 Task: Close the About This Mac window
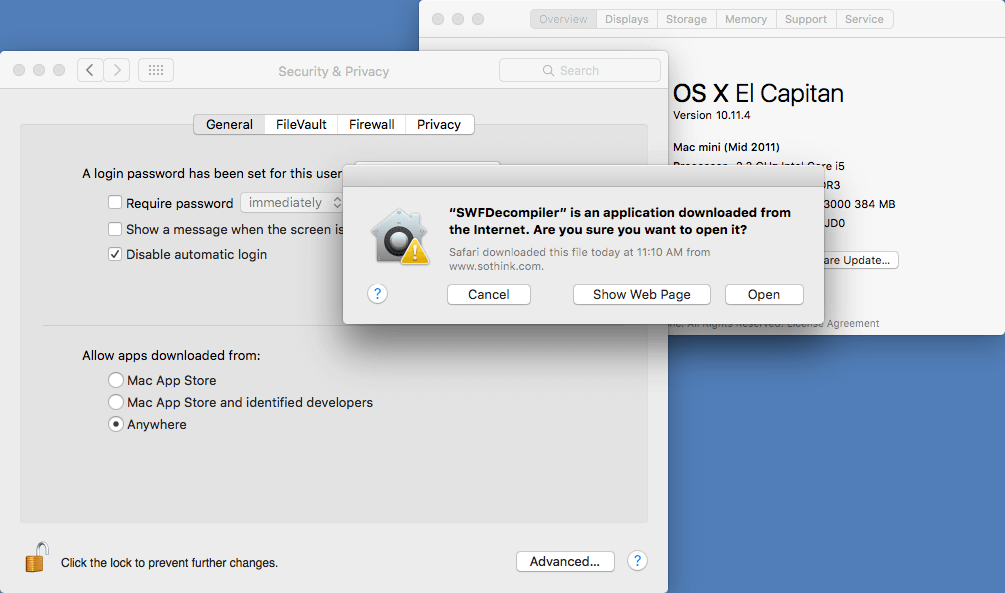pos(438,19)
